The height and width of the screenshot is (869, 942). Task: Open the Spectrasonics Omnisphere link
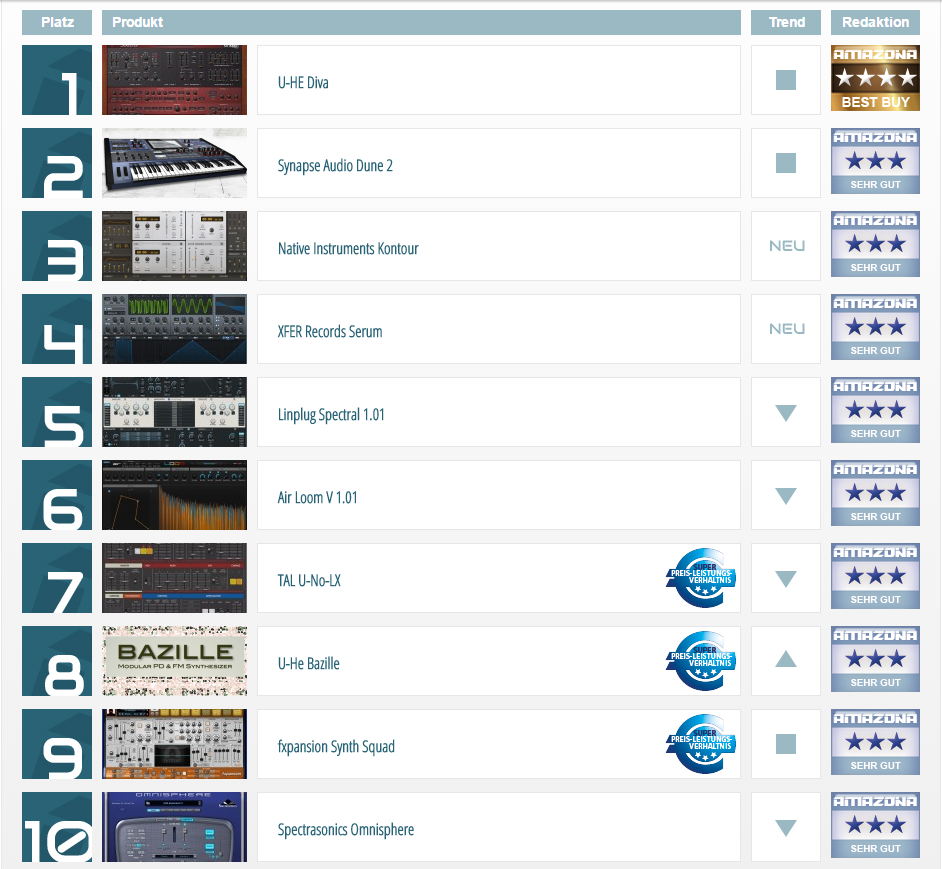coord(345,829)
